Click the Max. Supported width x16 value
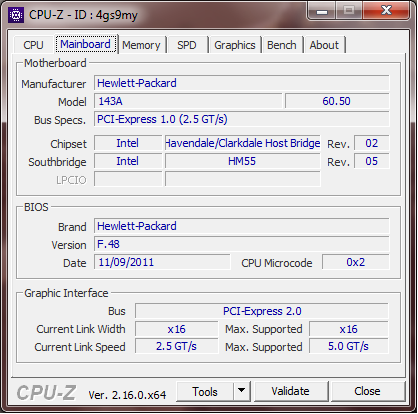418x414 pixels. [349, 329]
